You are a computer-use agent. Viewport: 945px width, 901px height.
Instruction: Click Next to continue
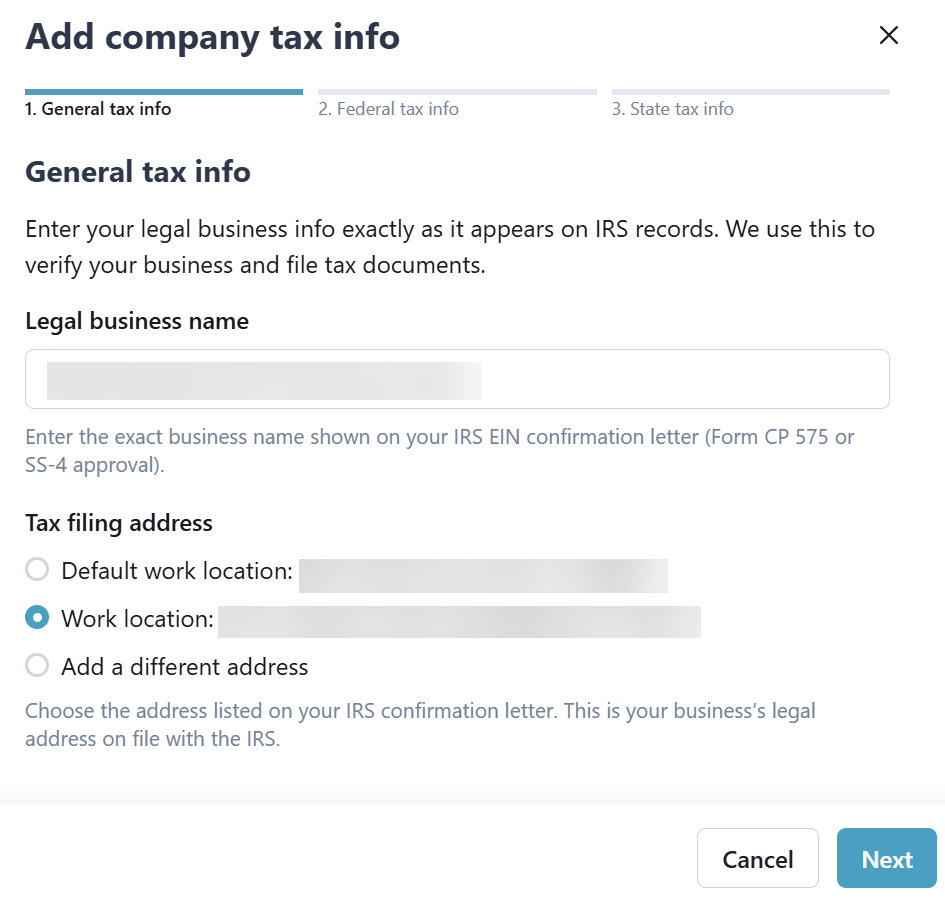(886, 859)
